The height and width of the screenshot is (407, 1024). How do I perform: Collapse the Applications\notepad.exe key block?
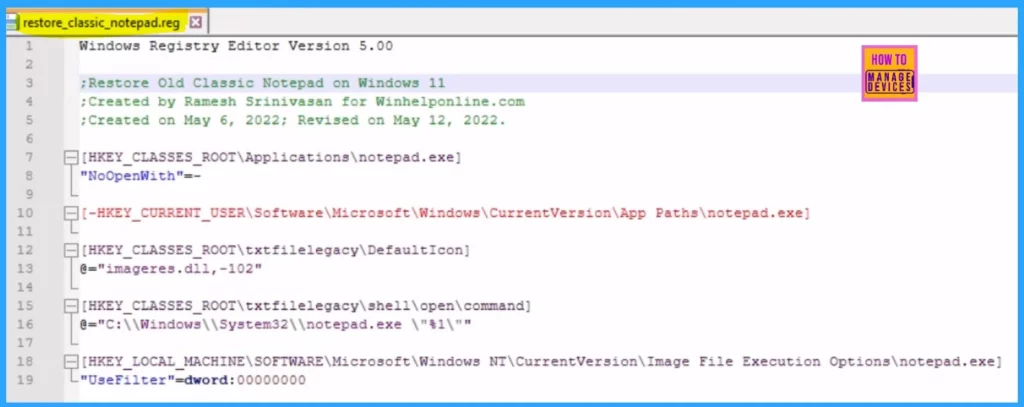71,157
